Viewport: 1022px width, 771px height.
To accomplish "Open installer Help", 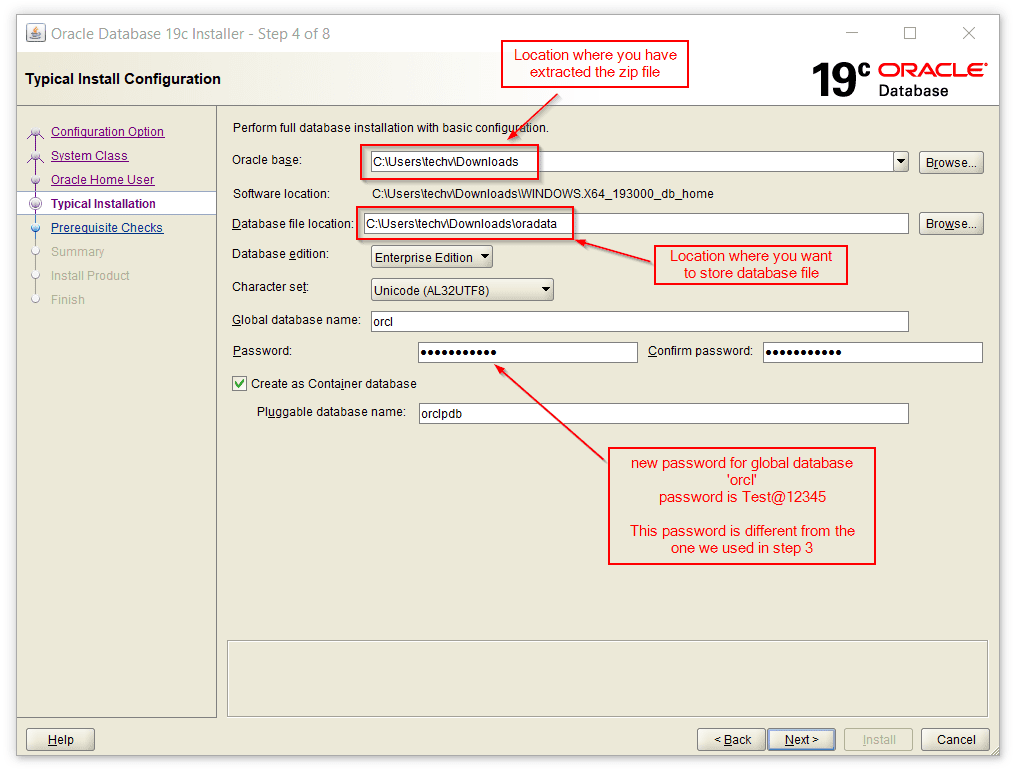I will pyautogui.click(x=60, y=740).
